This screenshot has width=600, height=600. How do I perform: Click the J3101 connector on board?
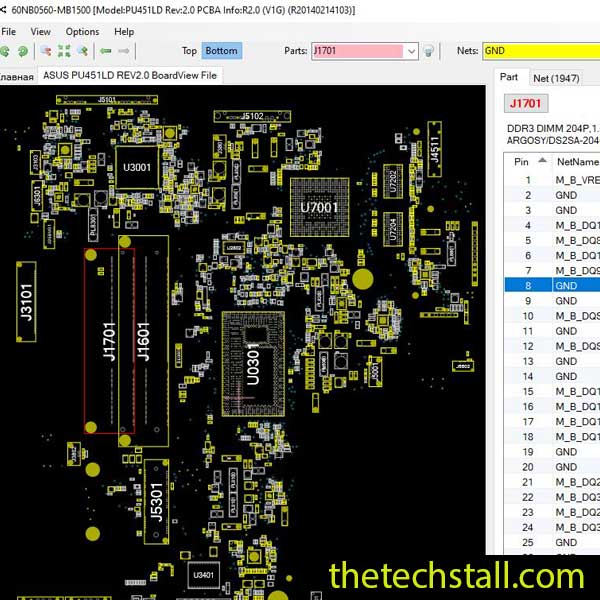pos(26,302)
